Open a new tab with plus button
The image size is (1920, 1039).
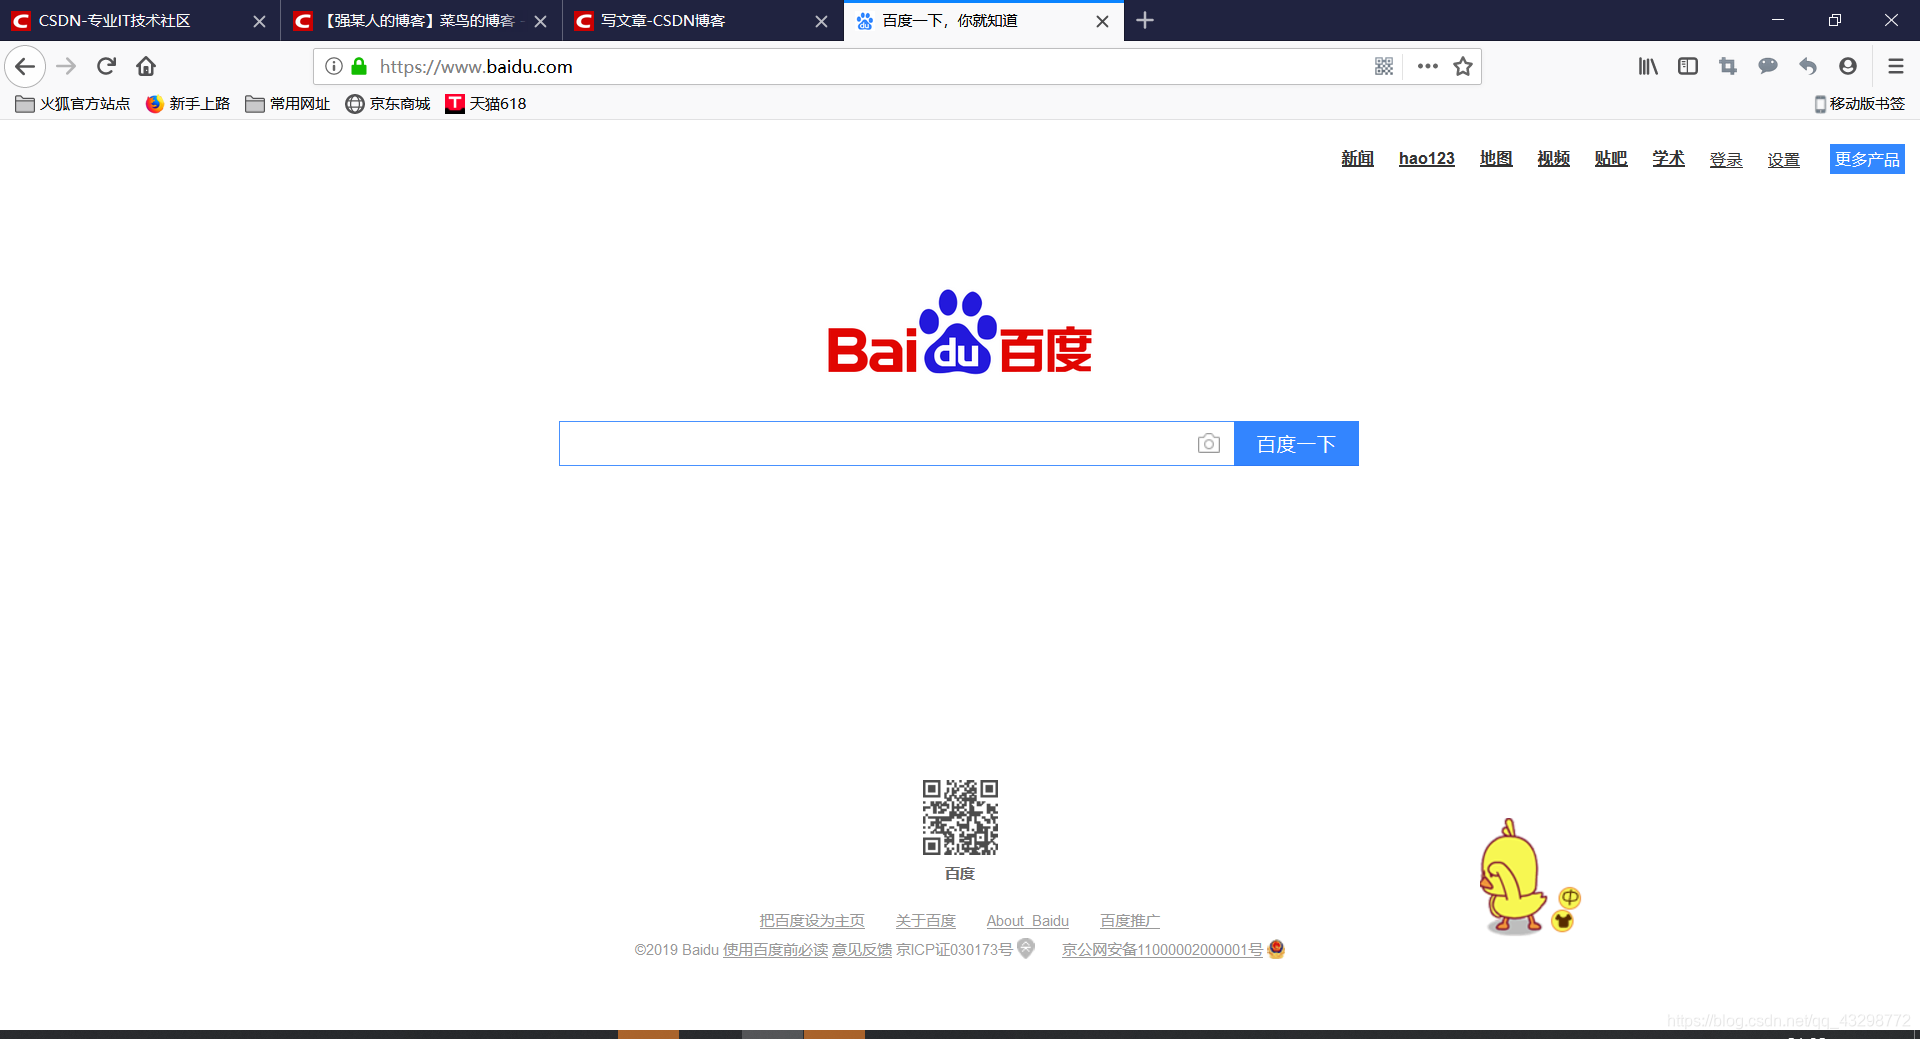(1145, 20)
